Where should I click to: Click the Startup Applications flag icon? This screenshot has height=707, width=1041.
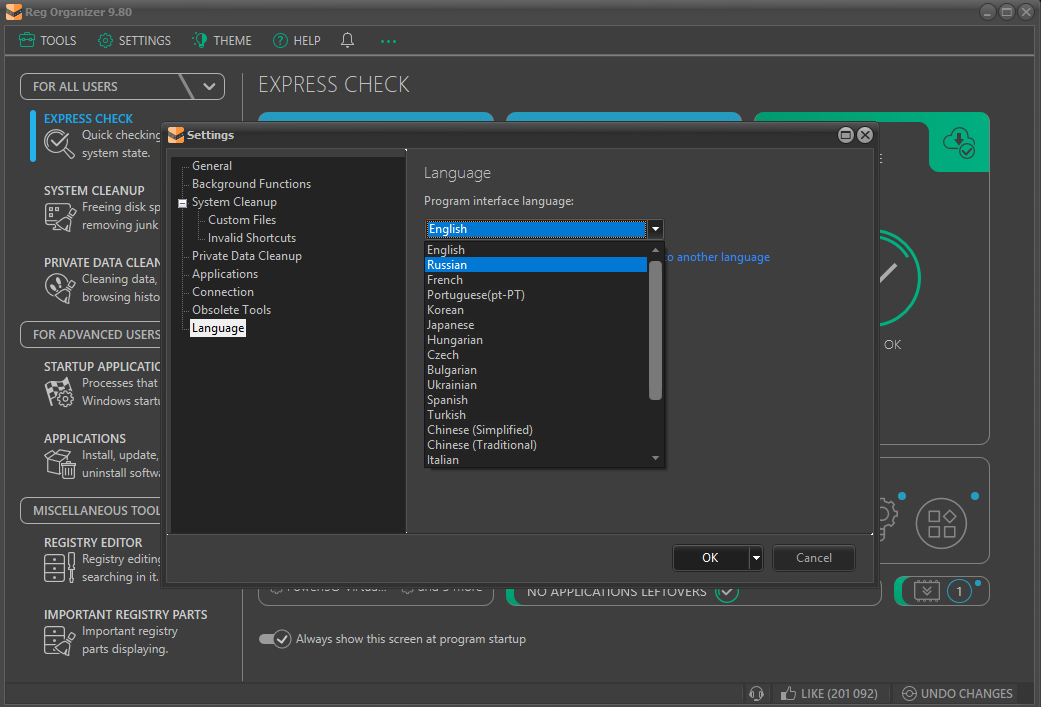pos(60,392)
